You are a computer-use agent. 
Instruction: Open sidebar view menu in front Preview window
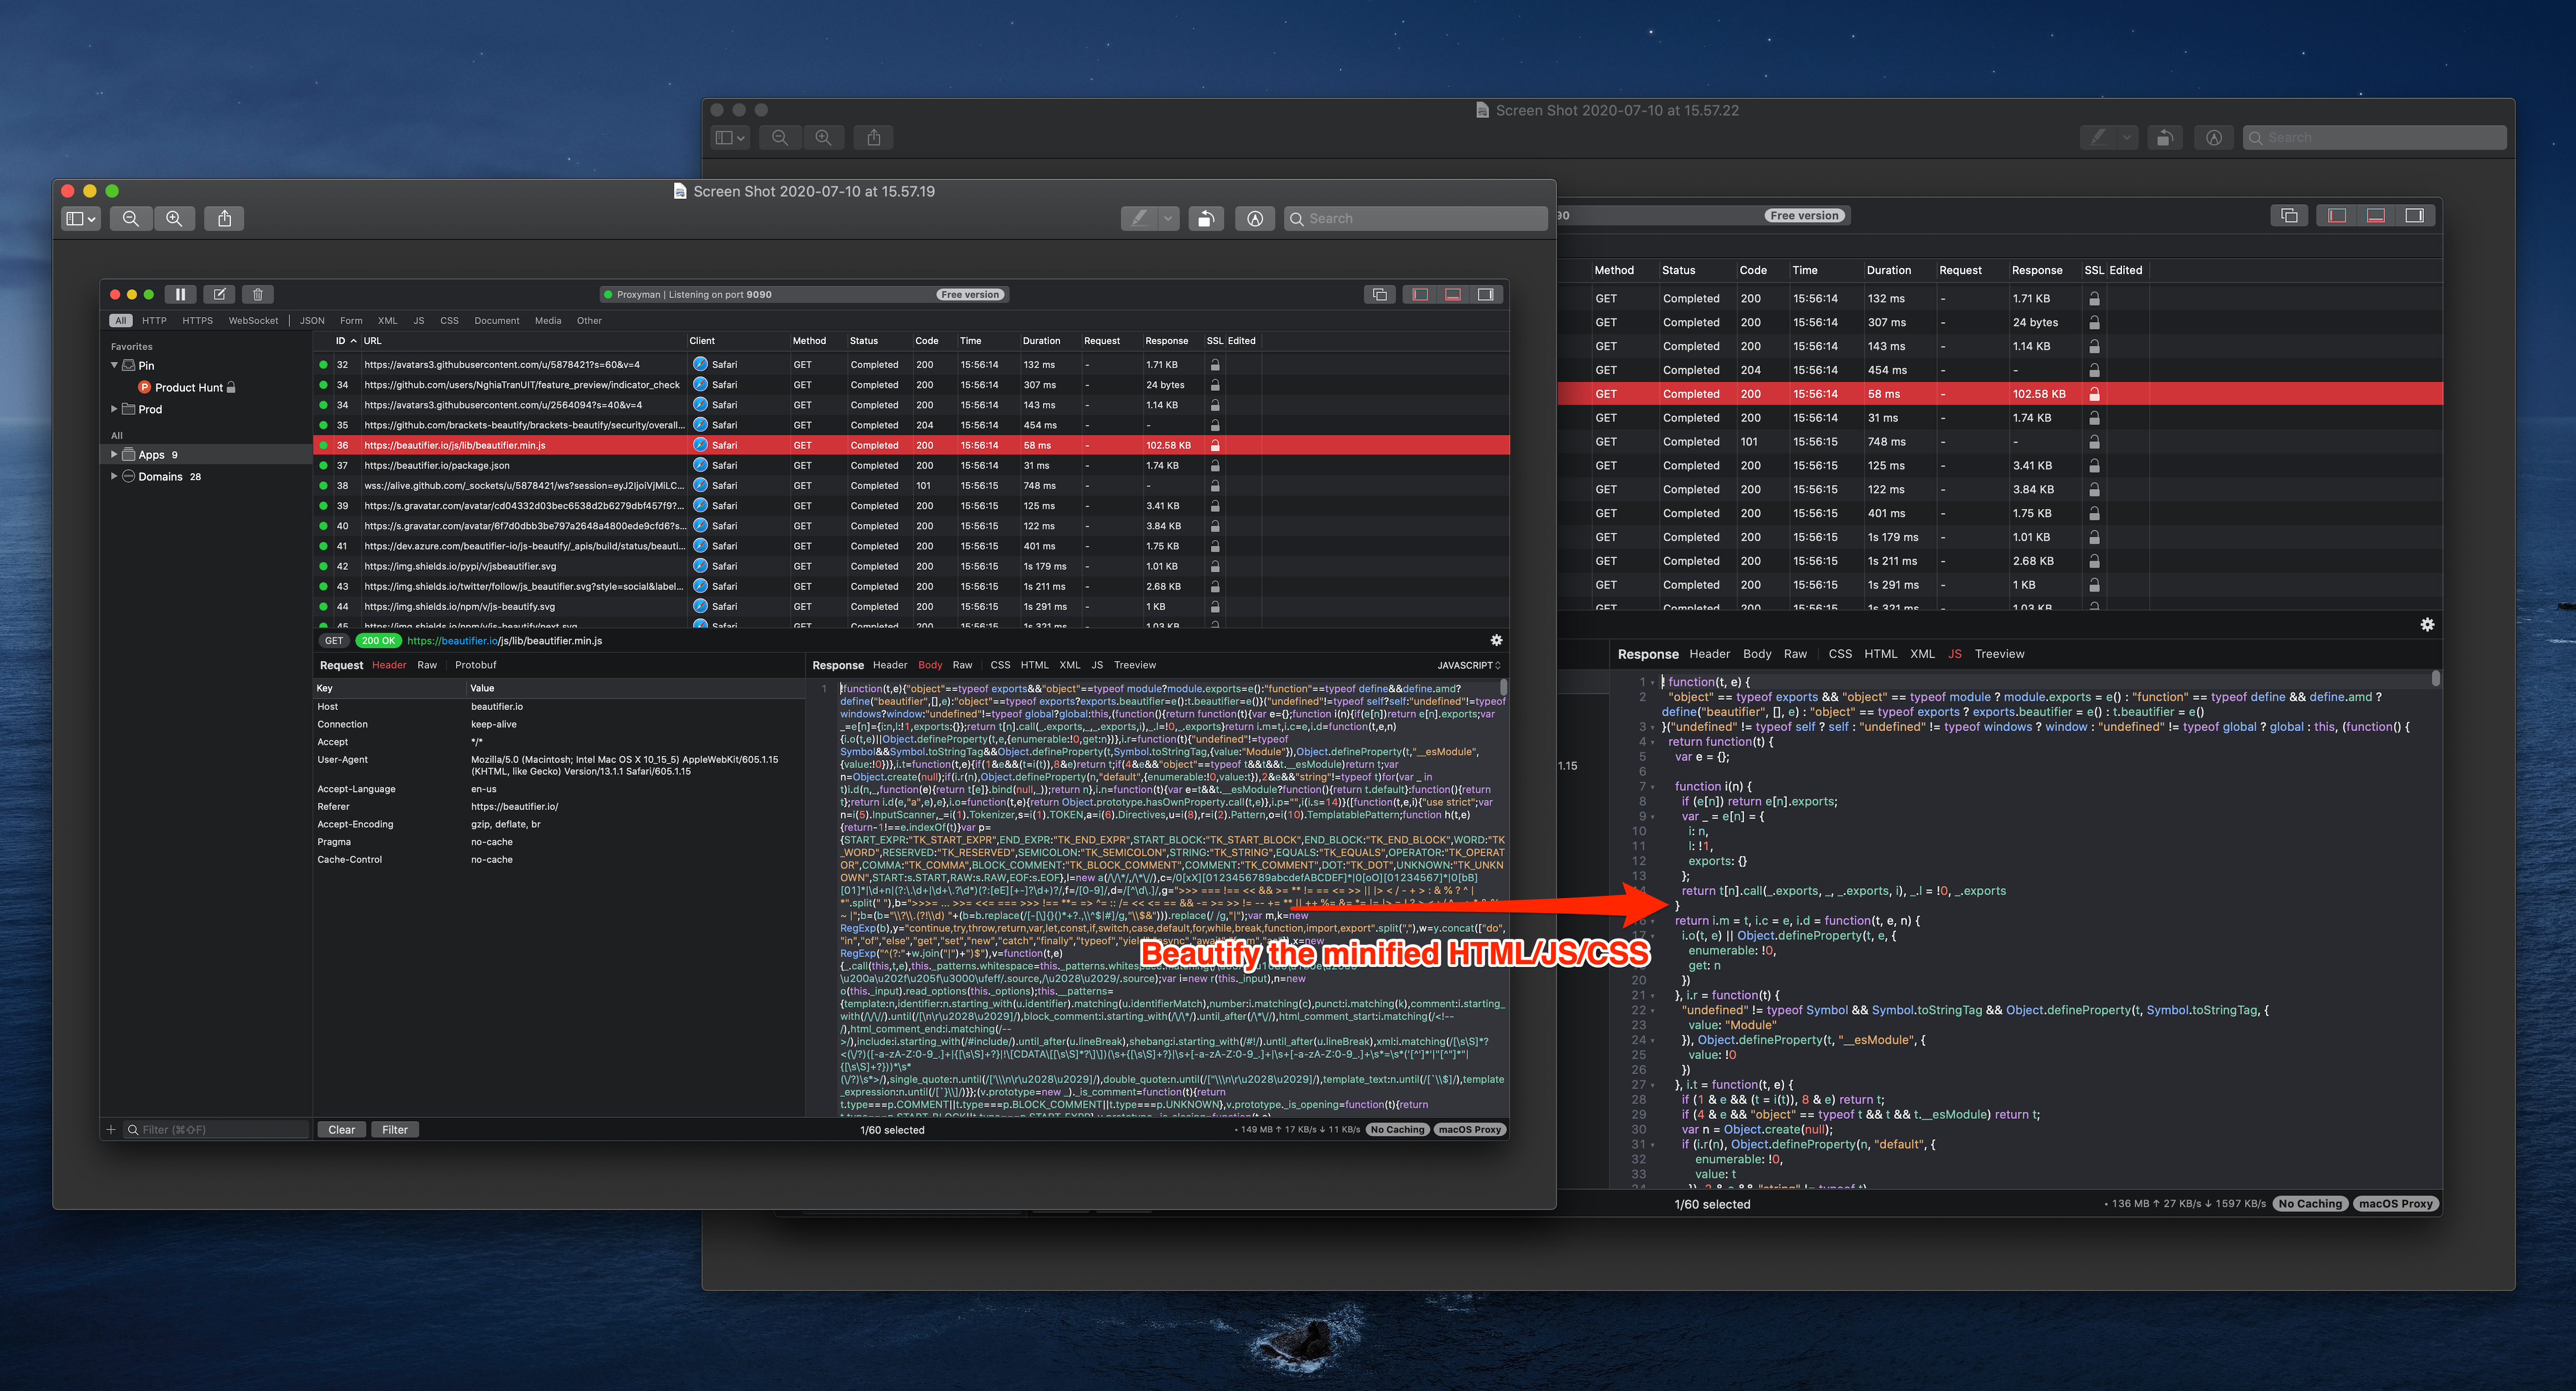80,218
